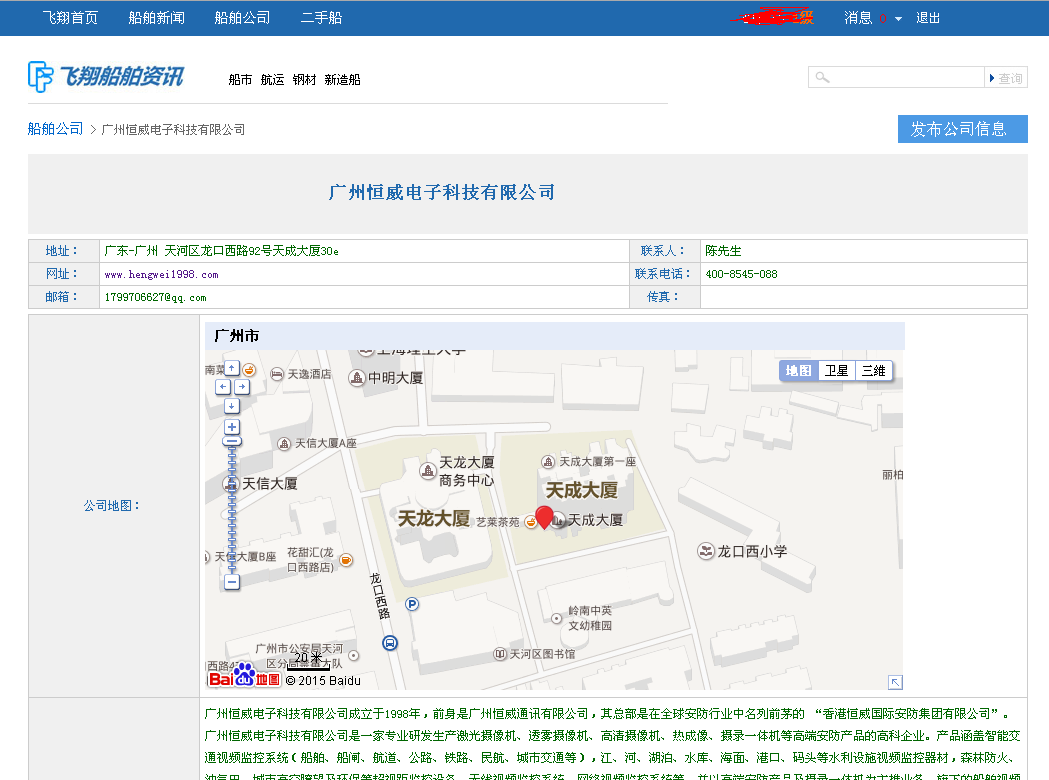Zoom out using the bottom minus button
Screen dimensions: 1049x780
(x=232, y=581)
